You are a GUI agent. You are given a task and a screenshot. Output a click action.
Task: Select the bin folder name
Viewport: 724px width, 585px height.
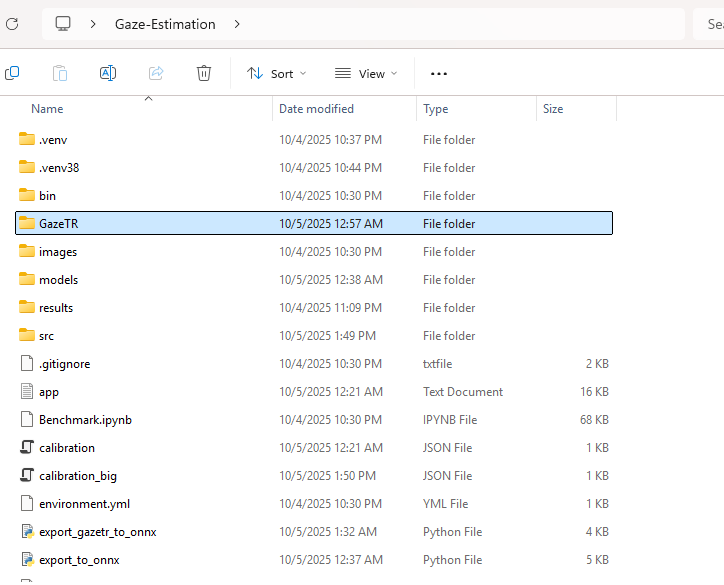click(x=47, y=196)
